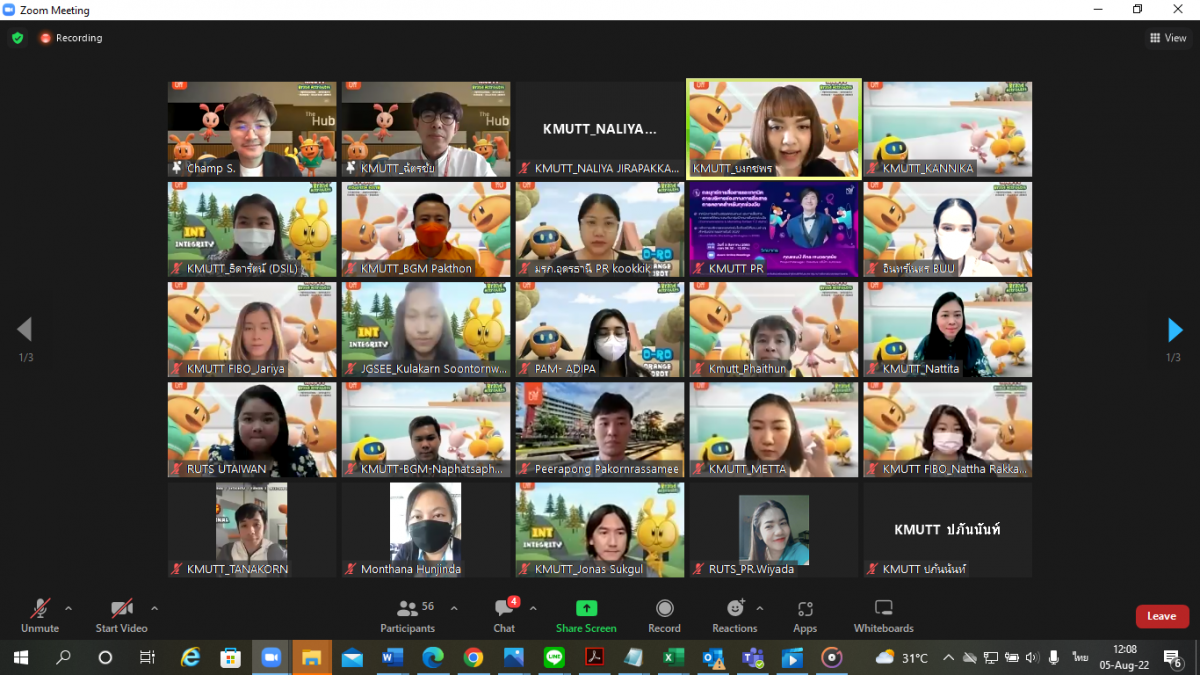Open Microsoft Teams from the taskbar
The height and width of the screenshot is (675, 1200).
click(752, 657)
